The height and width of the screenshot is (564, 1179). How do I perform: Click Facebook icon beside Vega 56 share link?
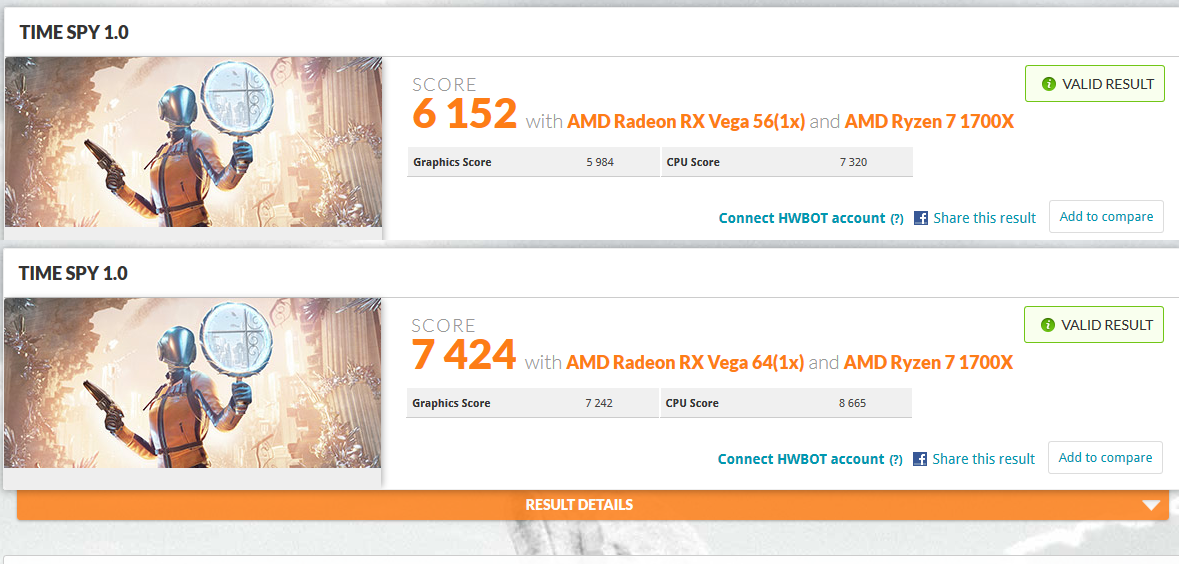click(x=920, y=218)
